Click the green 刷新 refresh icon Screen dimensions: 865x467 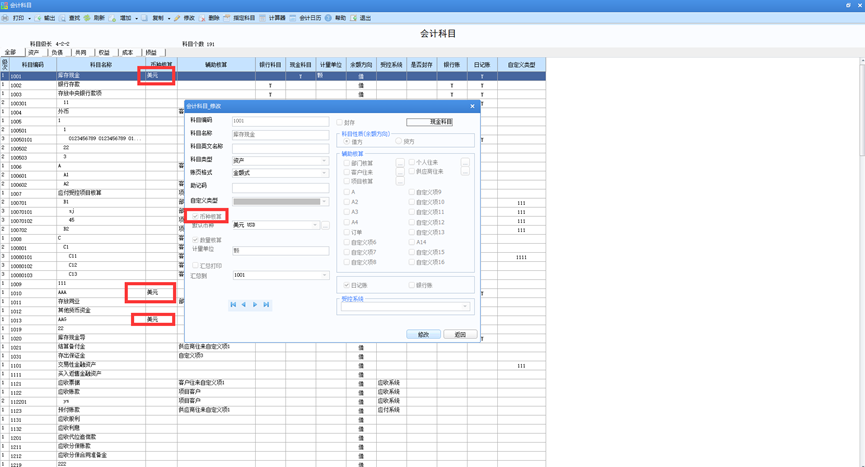point(87,18)
